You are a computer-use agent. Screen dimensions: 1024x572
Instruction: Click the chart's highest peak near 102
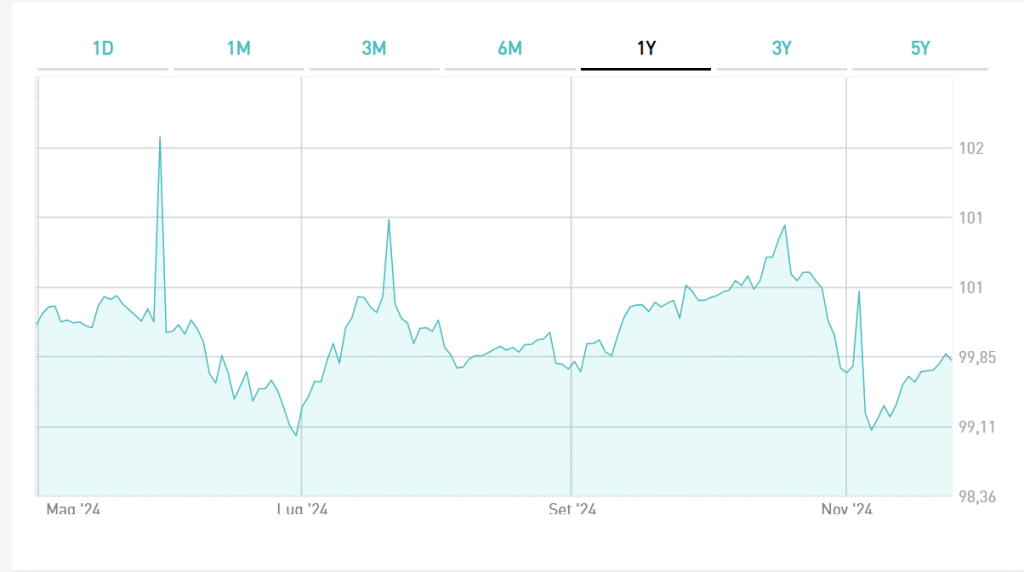pos(160,137)
